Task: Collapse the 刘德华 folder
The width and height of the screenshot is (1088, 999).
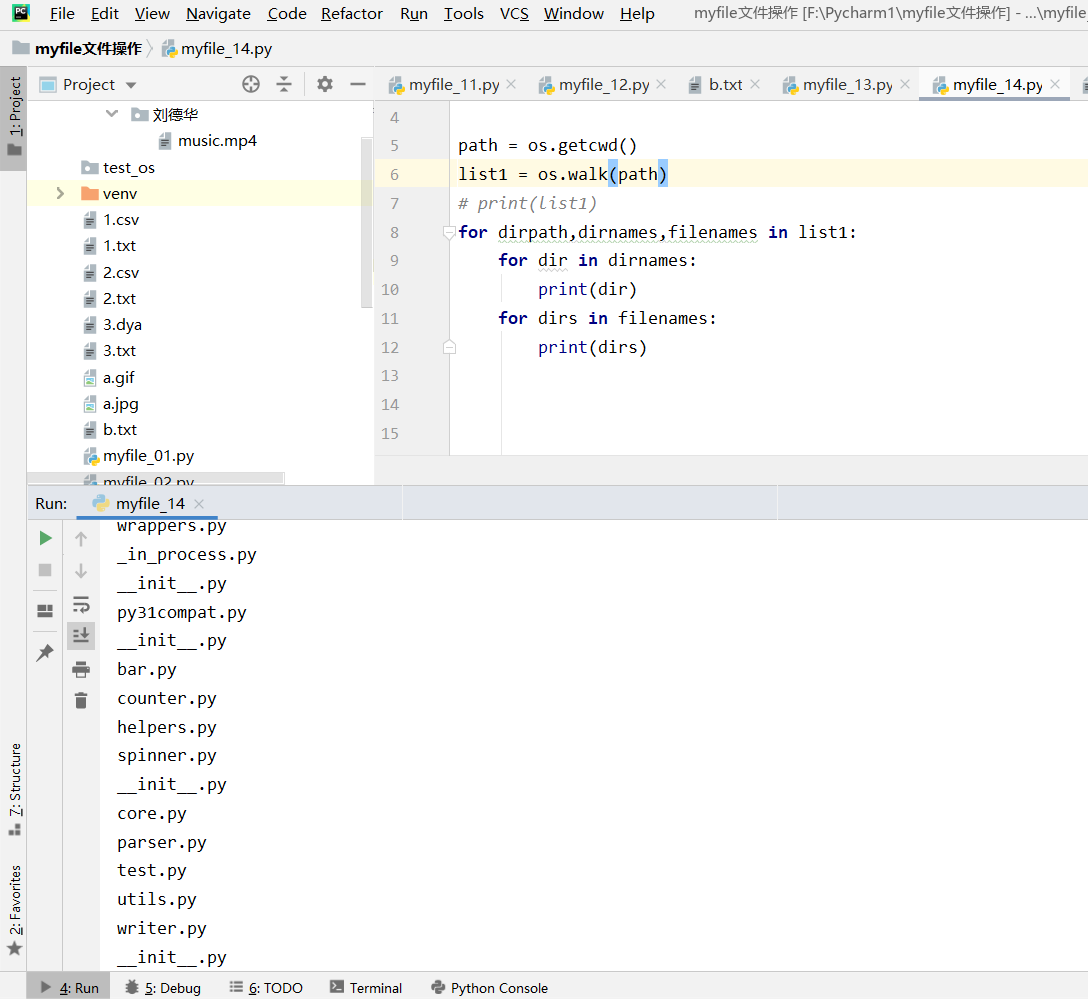Action: coord(112,114)
